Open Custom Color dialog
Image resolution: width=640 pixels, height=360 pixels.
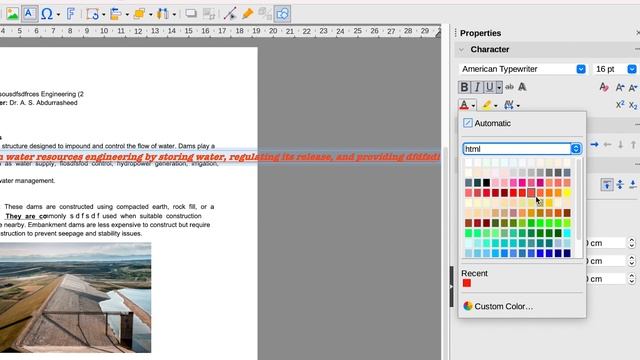point(498,306)
